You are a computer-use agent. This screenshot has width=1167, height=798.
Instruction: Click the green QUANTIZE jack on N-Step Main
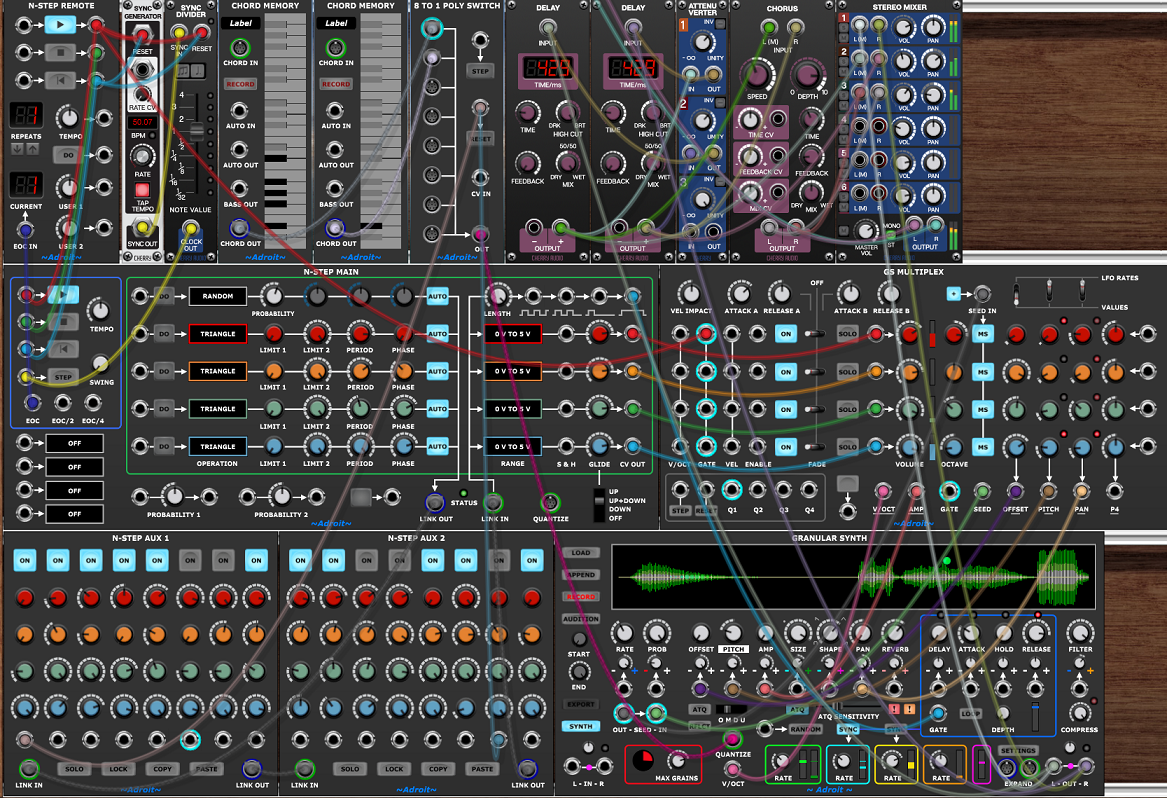coord(550,502)
